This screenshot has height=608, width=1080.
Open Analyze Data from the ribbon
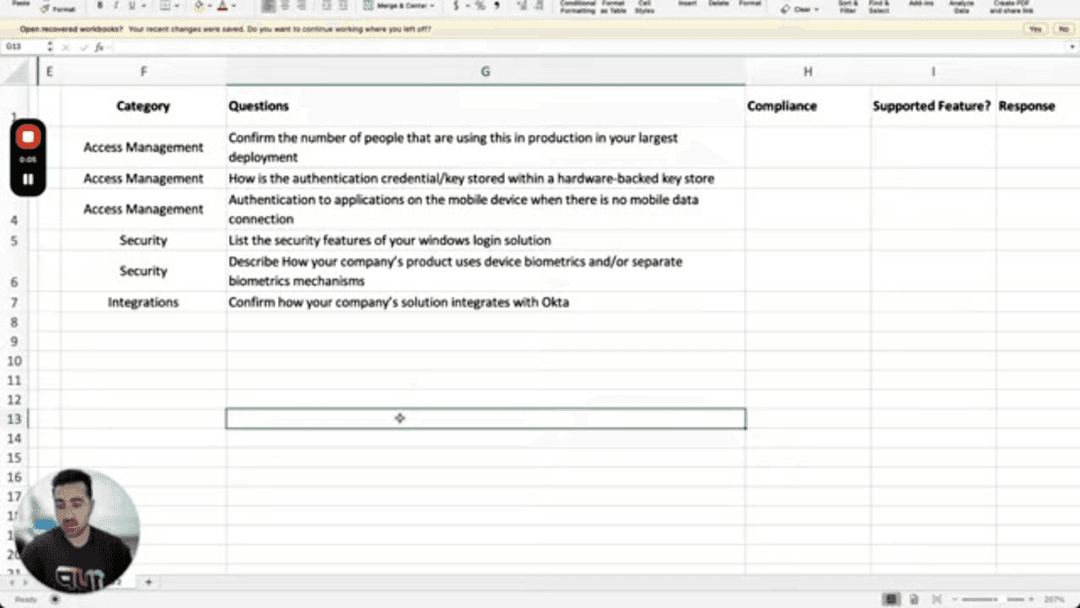960,6
